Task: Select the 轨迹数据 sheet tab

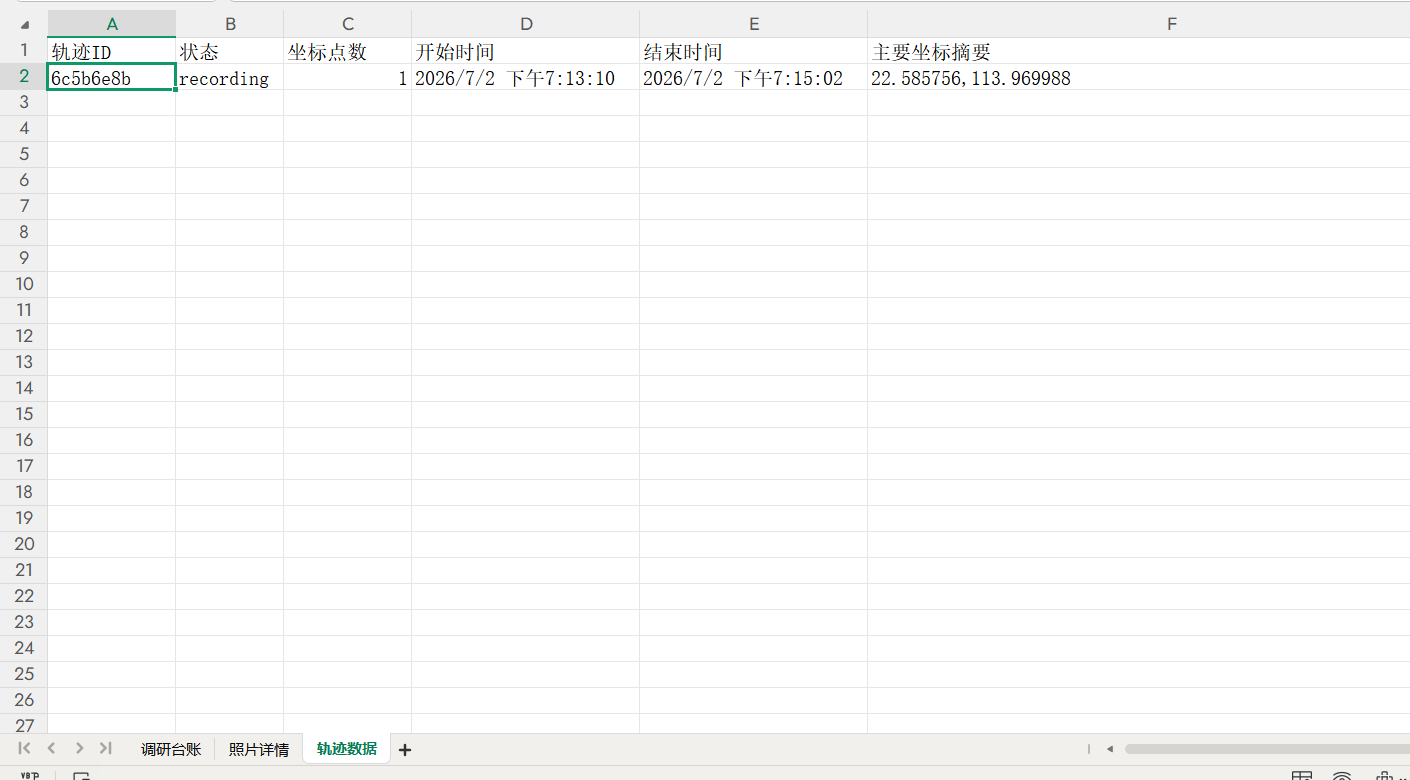Action: 347,748
